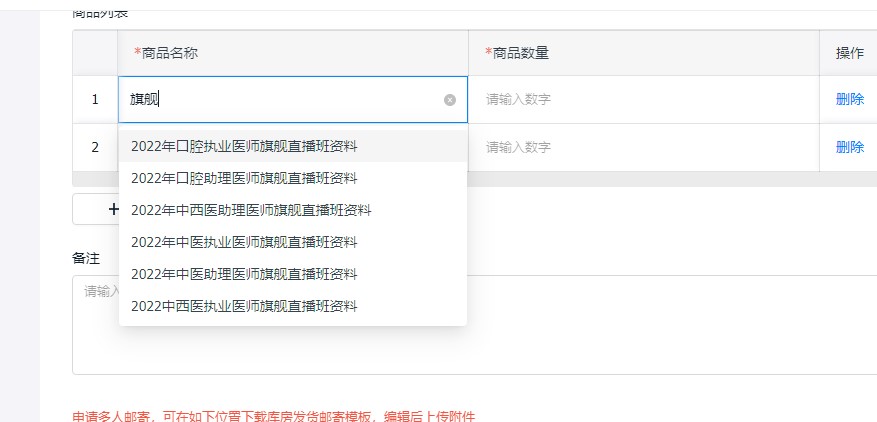Screen dimensions: 877x422
Task: Click the 操作 column header
Action: [x=849, y=53]
